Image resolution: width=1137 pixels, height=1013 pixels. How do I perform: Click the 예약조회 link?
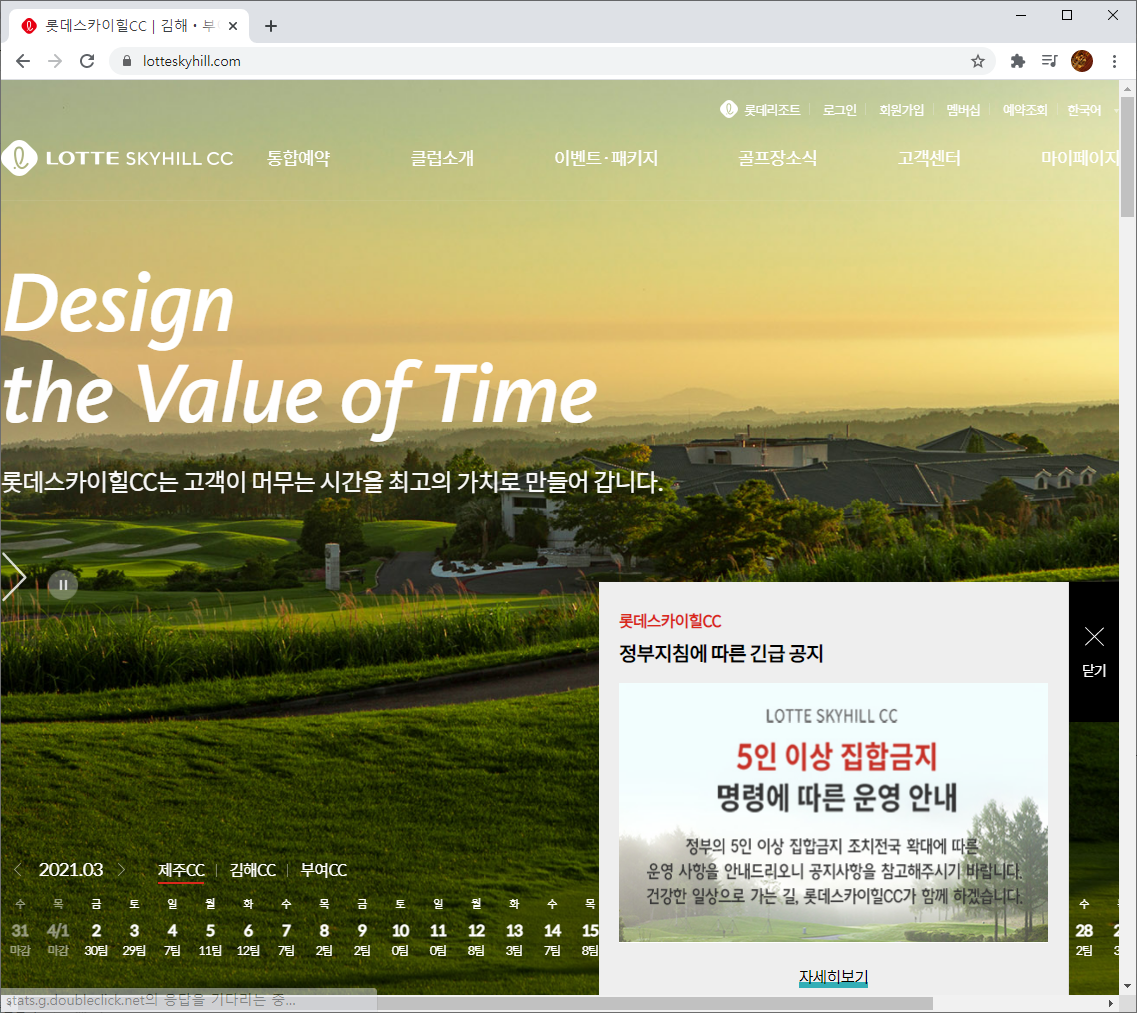(1025, 110)
